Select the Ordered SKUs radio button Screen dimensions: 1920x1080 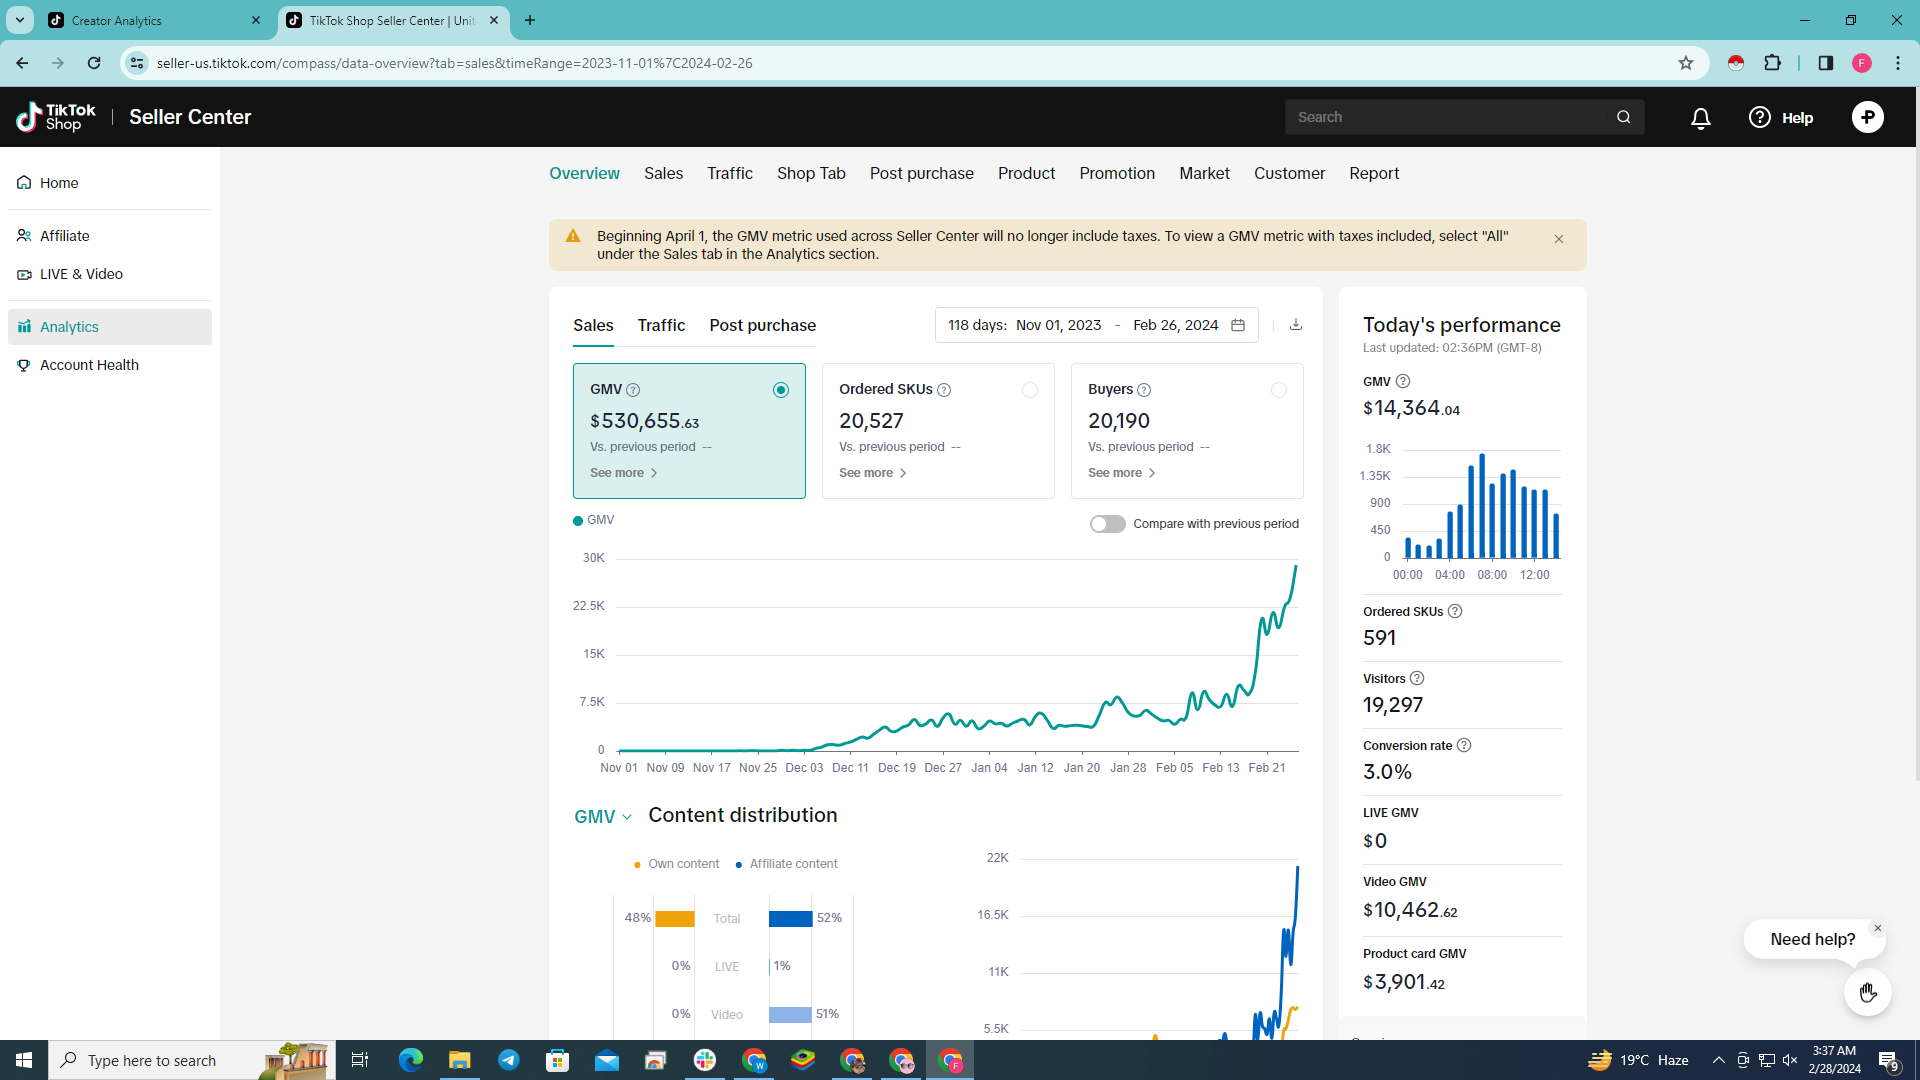pos(1029,390)
